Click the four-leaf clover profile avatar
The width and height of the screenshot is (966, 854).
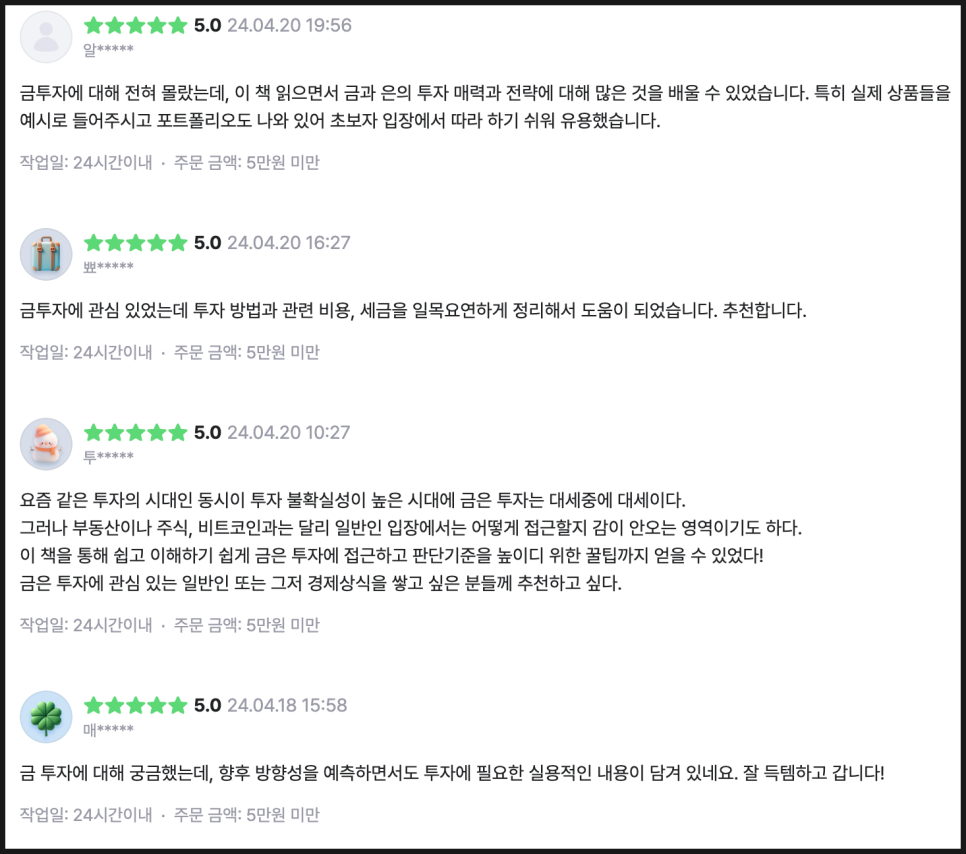coord(46,717)
